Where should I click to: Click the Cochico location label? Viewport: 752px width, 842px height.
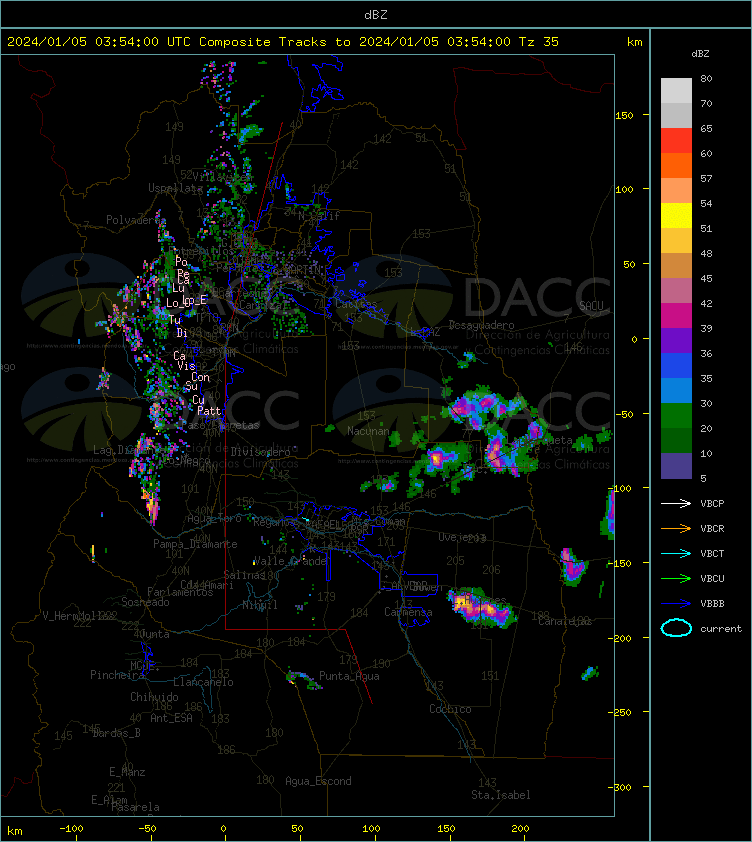[x=450, y=709]
